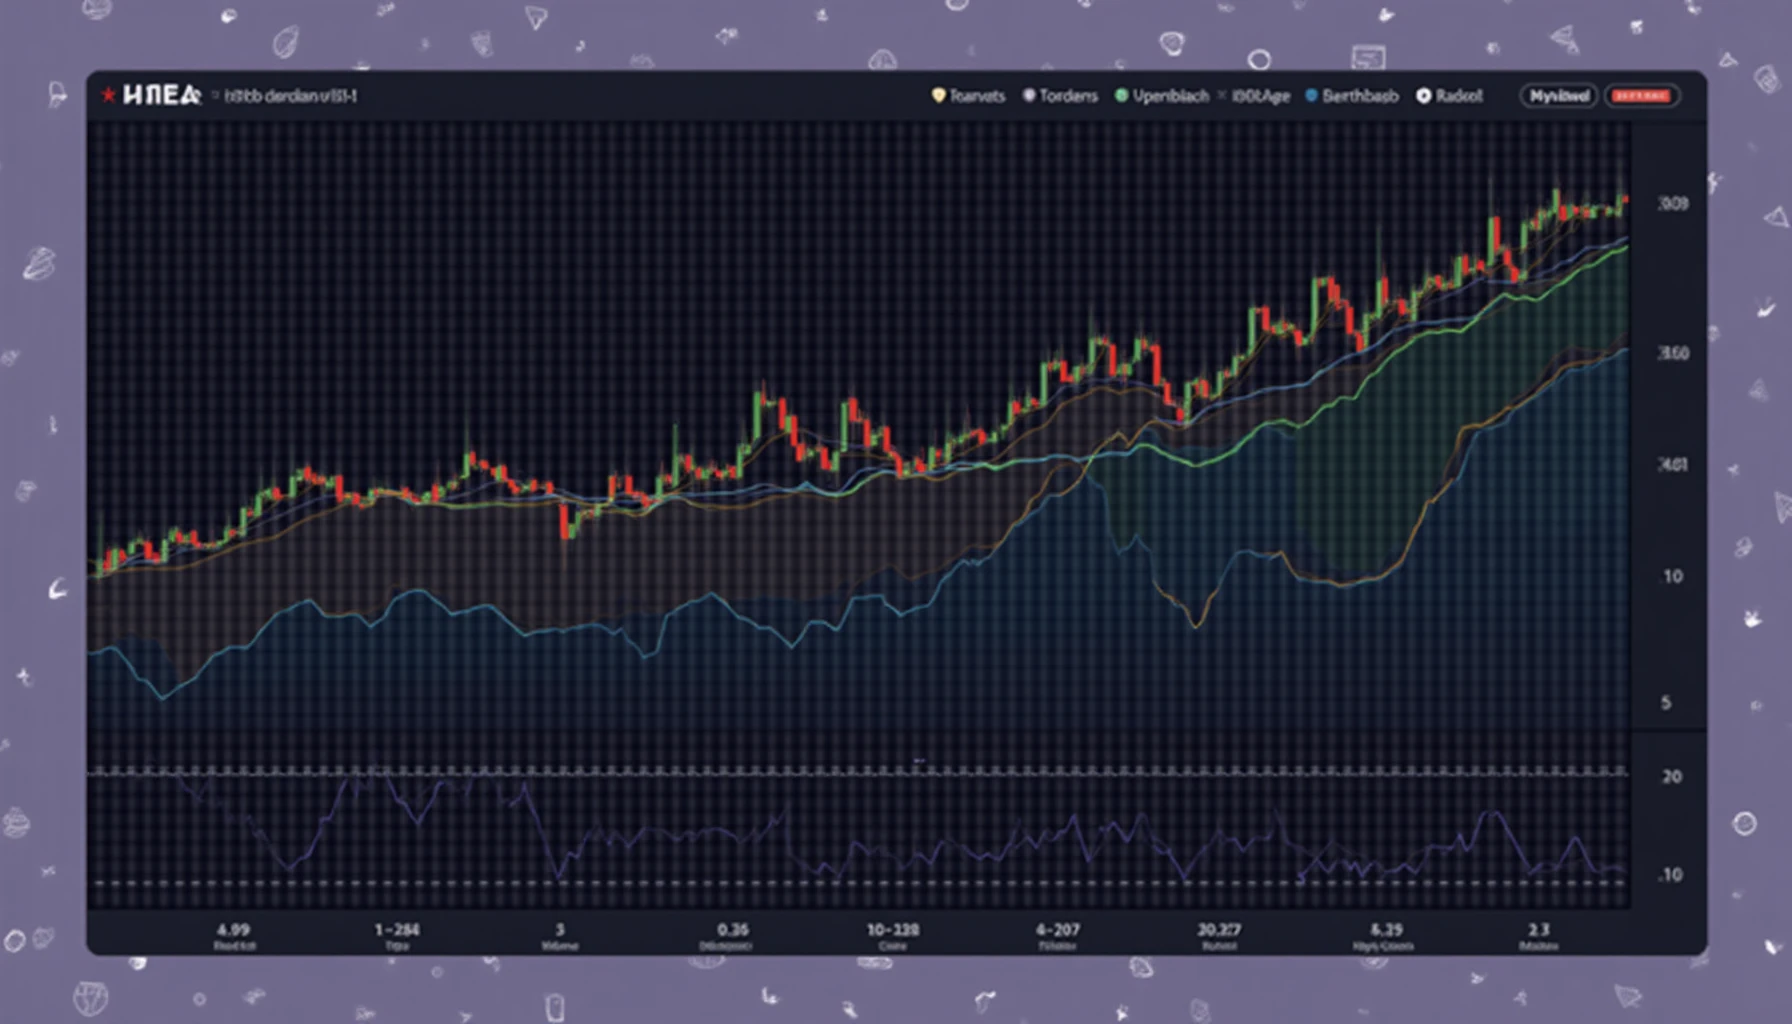Select the 0.36 value on bottom axis
The width and height of the screenshot is (1792, 1024).
pyautogui.click(x=732, y=929)
